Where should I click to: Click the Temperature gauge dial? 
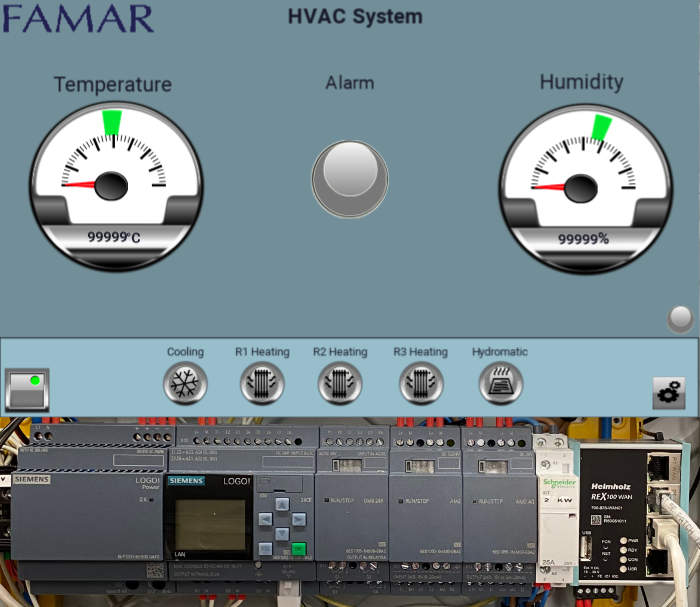point(112,170)
